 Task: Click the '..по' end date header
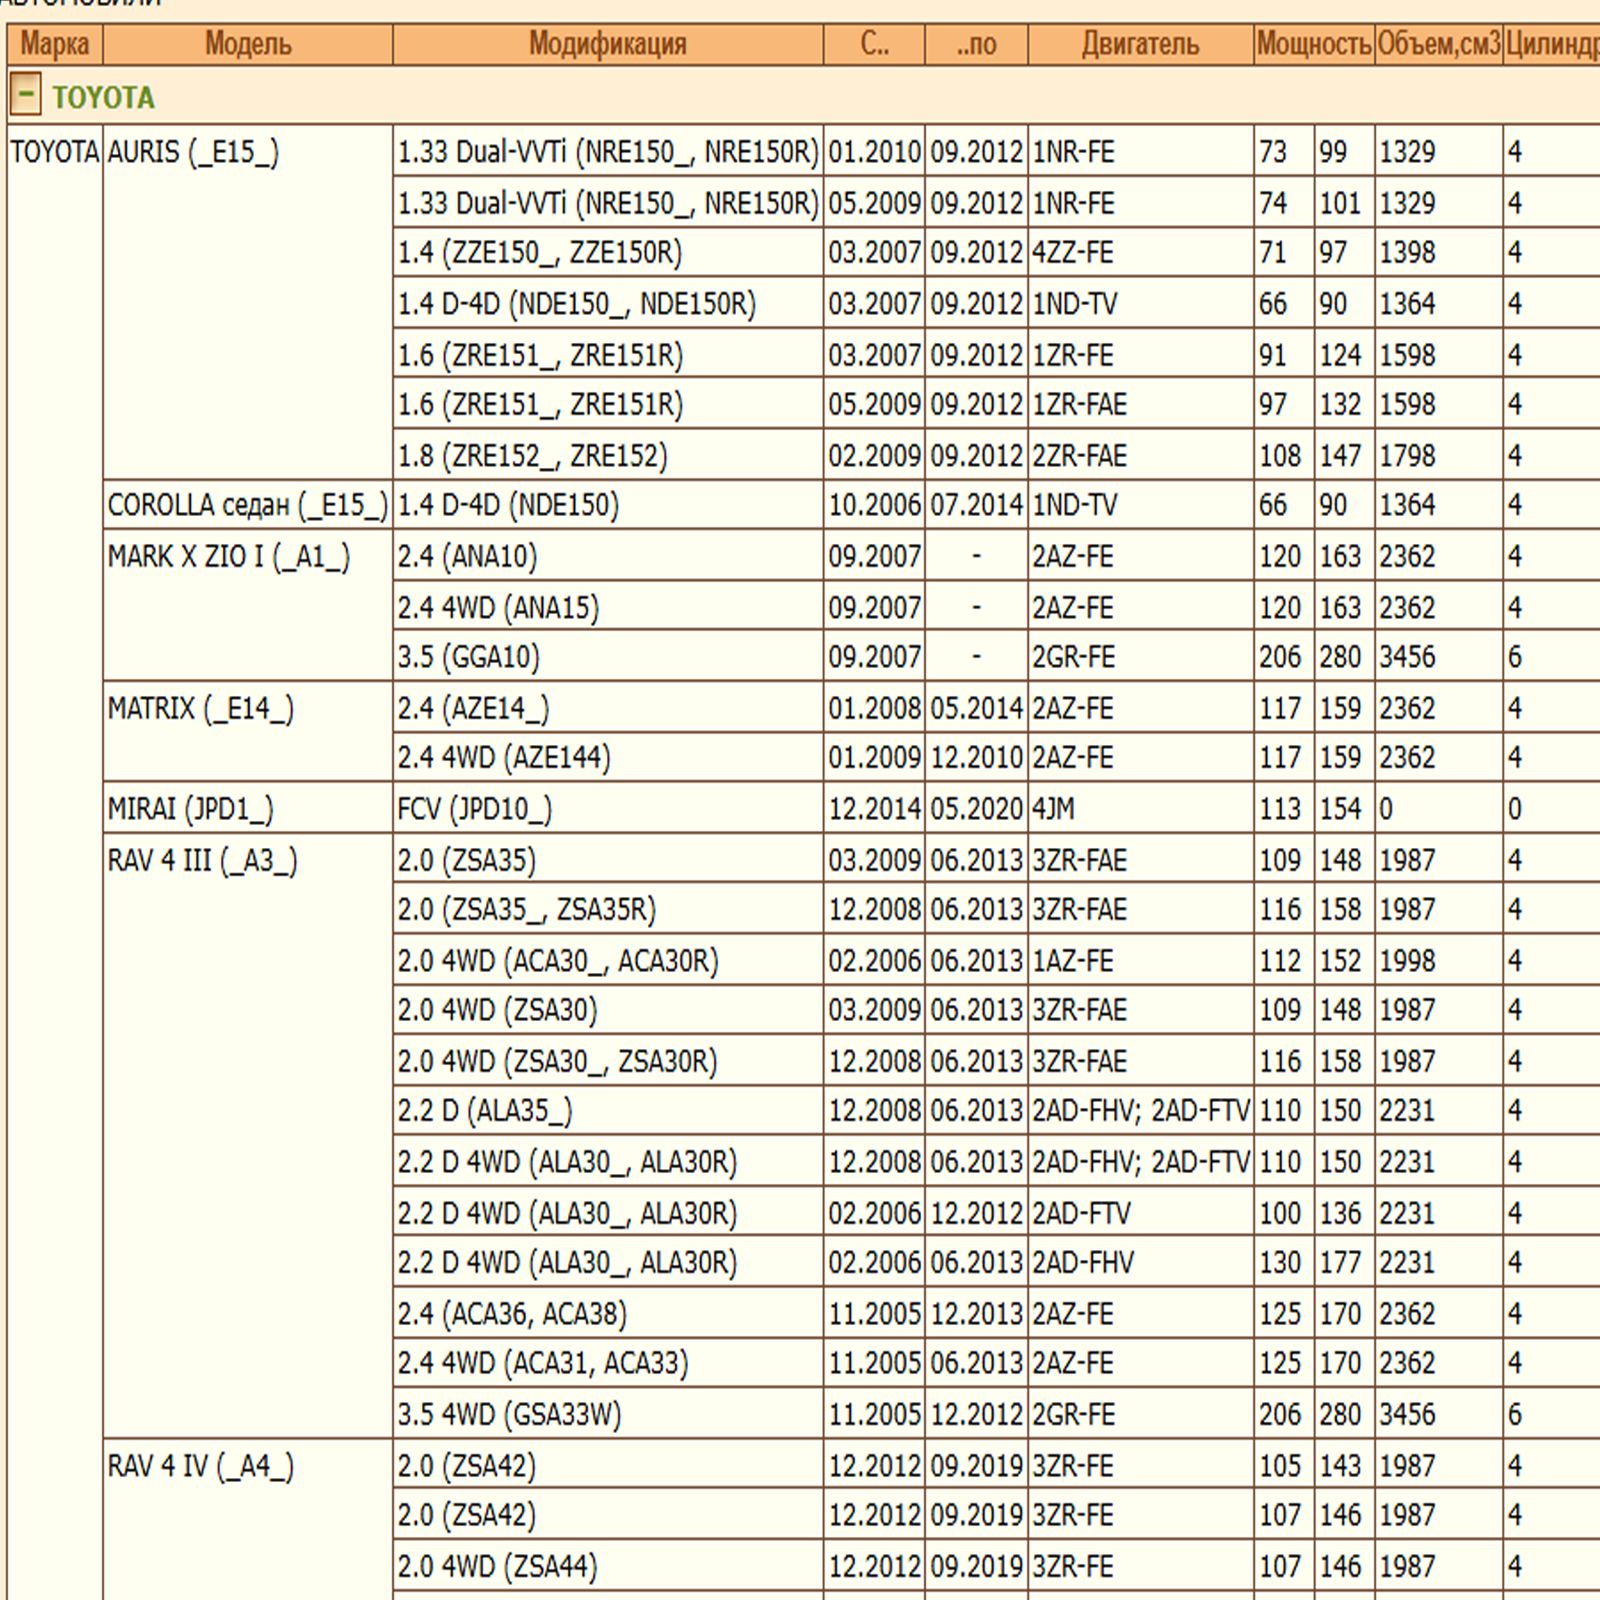click(976, 44)
